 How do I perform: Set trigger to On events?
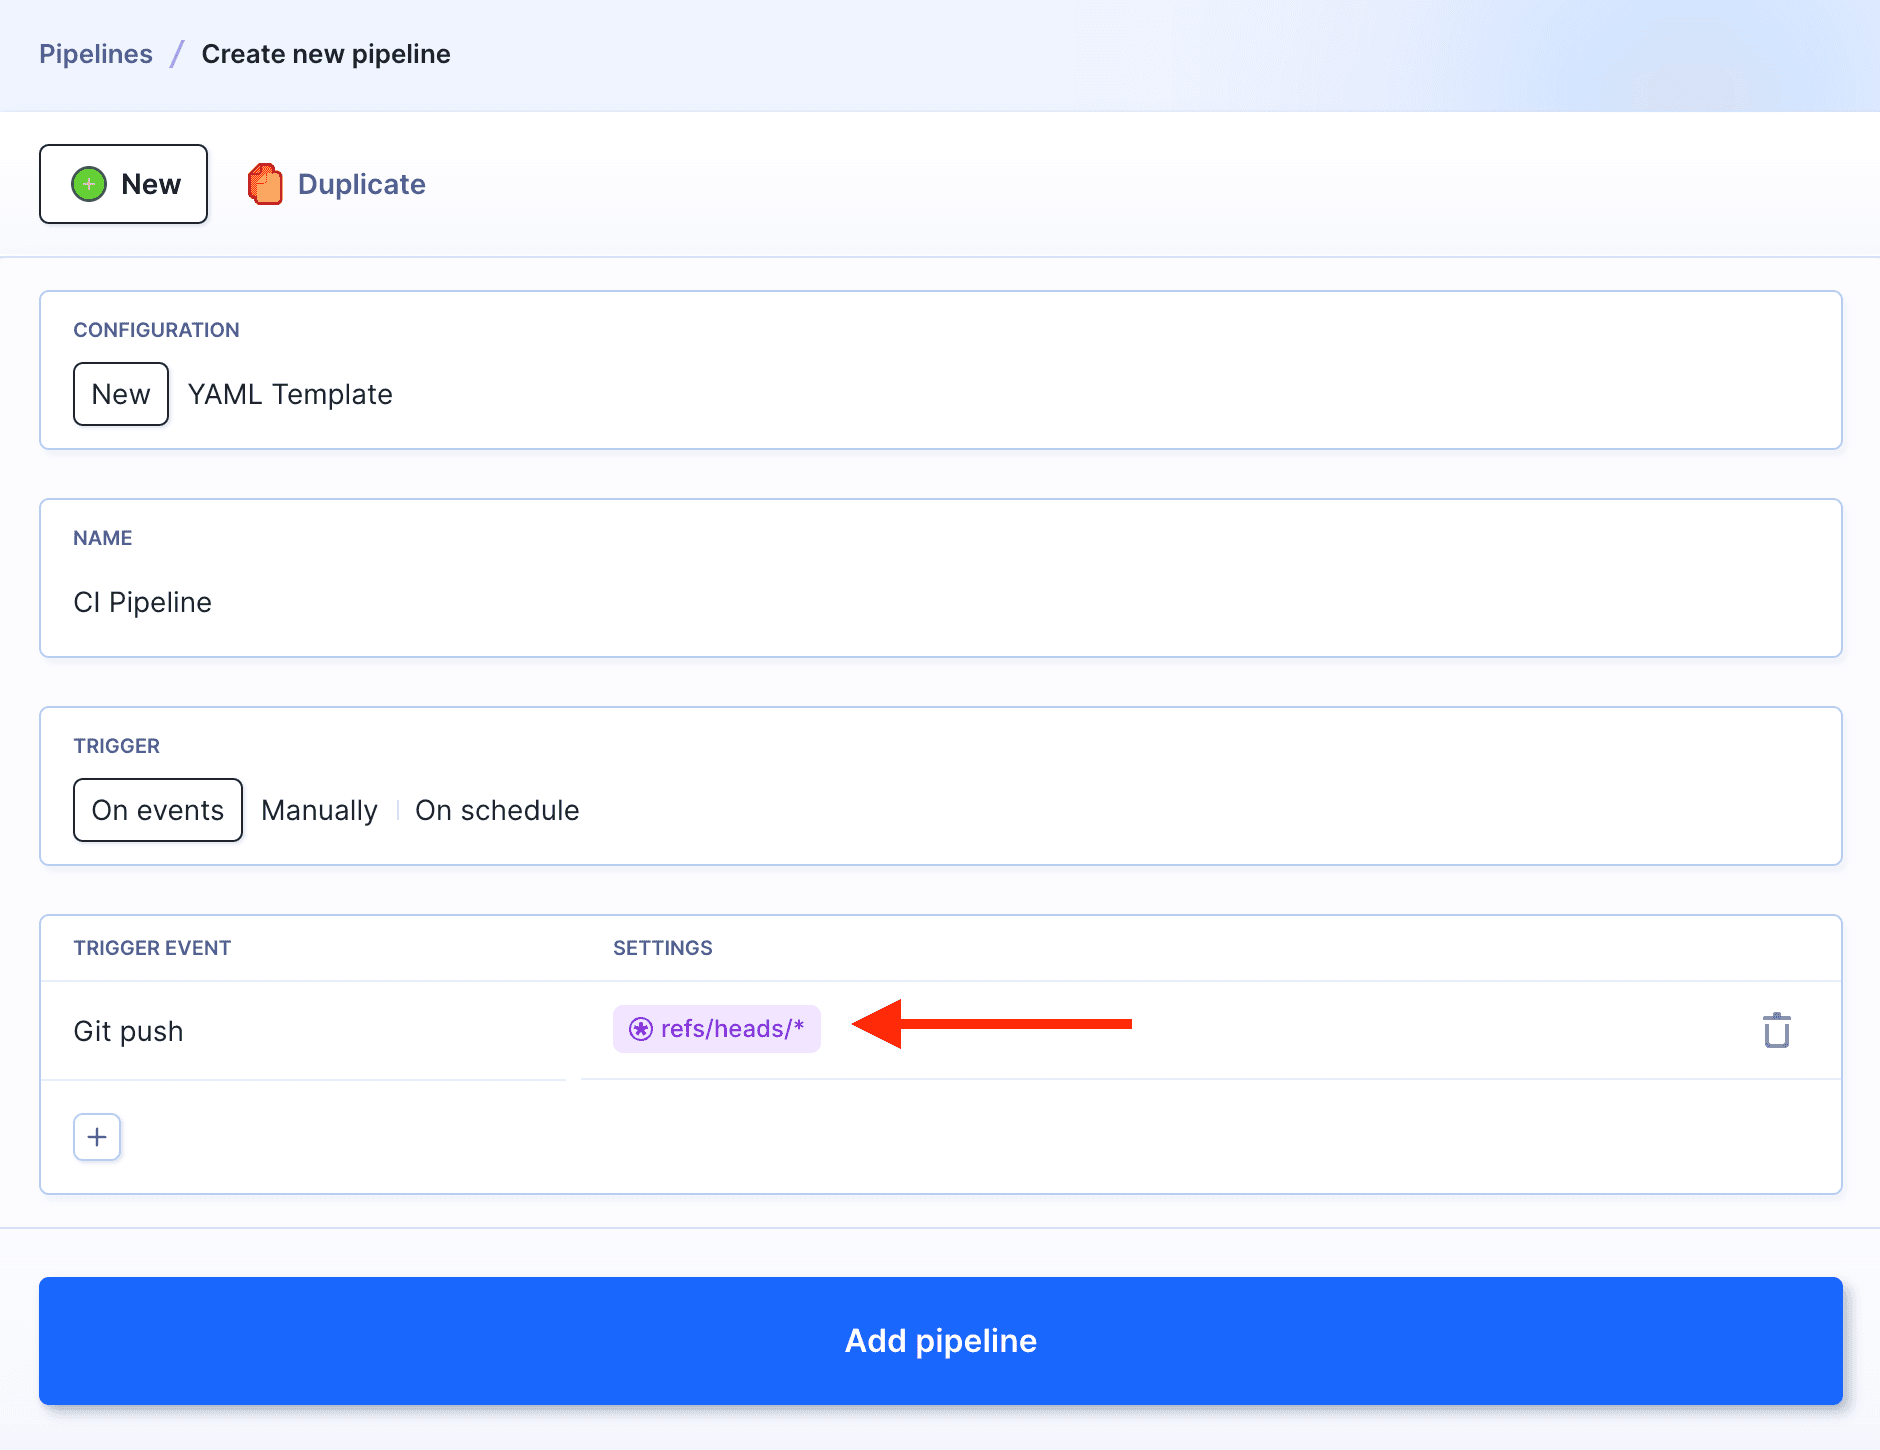[158, 810]
